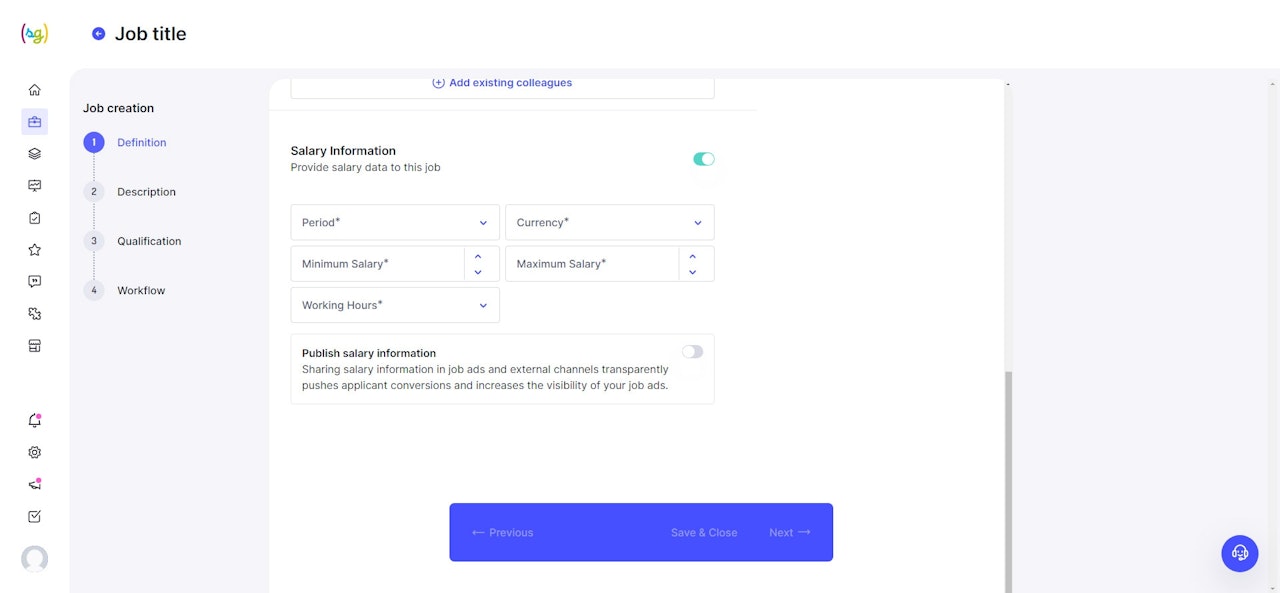Click the back arrow beside Job title
The height and width of the screenshot is (593, 1280).
click(x=98, y=34)
